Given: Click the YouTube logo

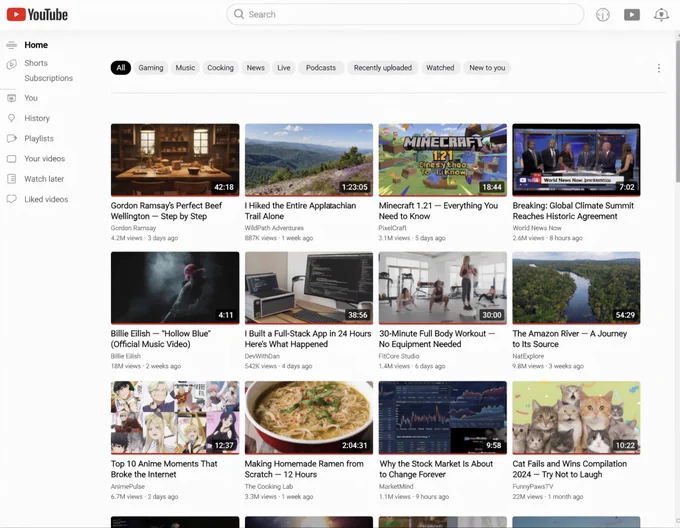Looking at the screenshot, I should [37, 14].
